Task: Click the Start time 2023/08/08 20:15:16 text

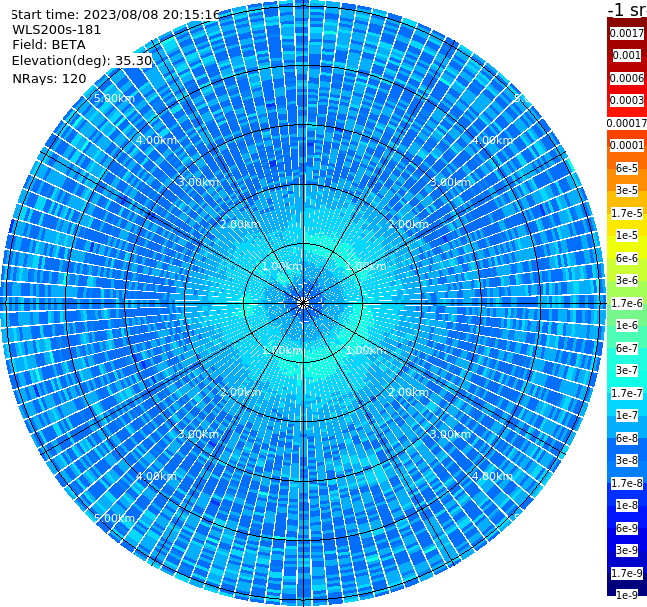Action: [x=115, y=14]
